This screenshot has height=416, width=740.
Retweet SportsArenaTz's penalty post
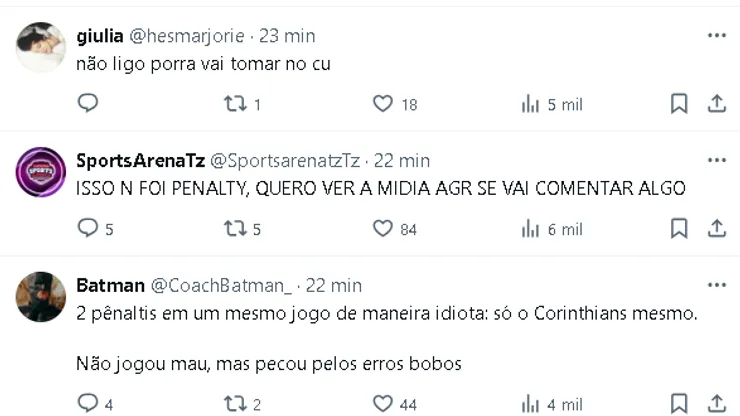(233, 229)
